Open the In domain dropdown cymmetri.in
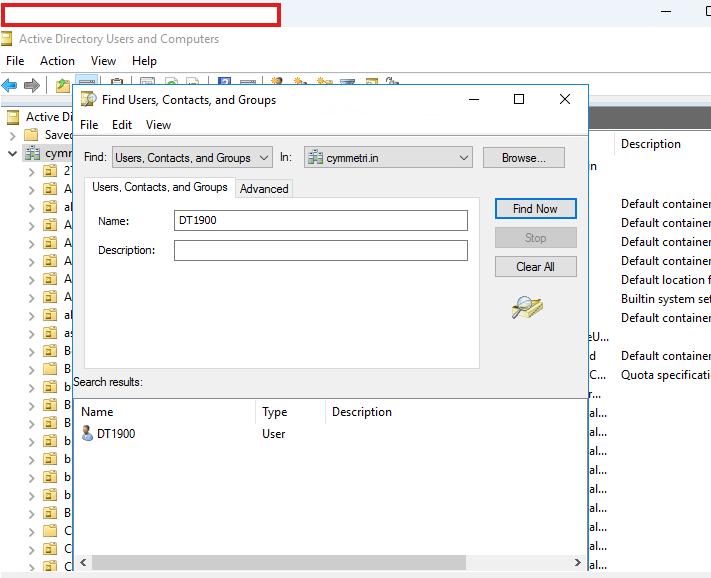 click(388, 157)
